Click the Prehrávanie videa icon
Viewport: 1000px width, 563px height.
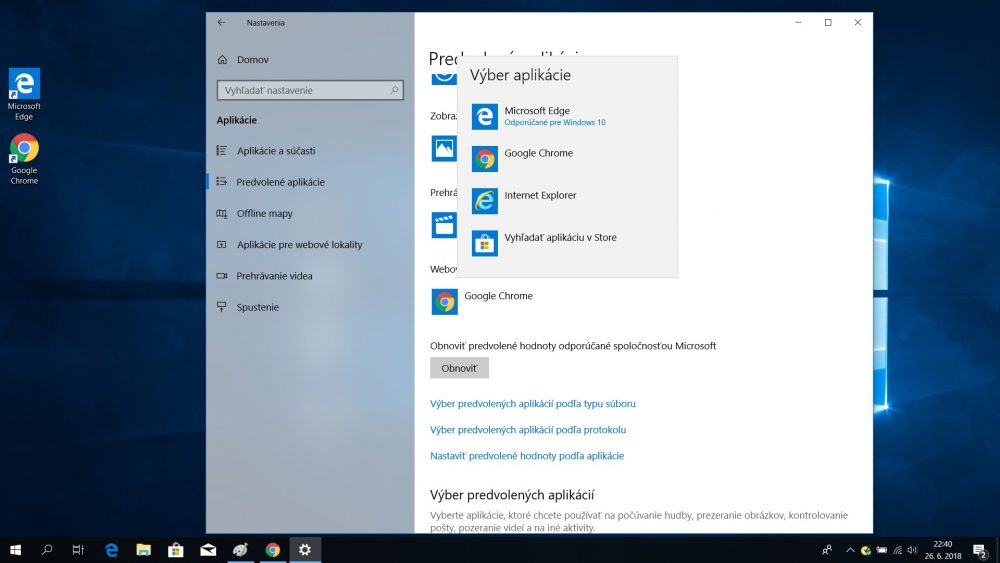tap(221, 275)
